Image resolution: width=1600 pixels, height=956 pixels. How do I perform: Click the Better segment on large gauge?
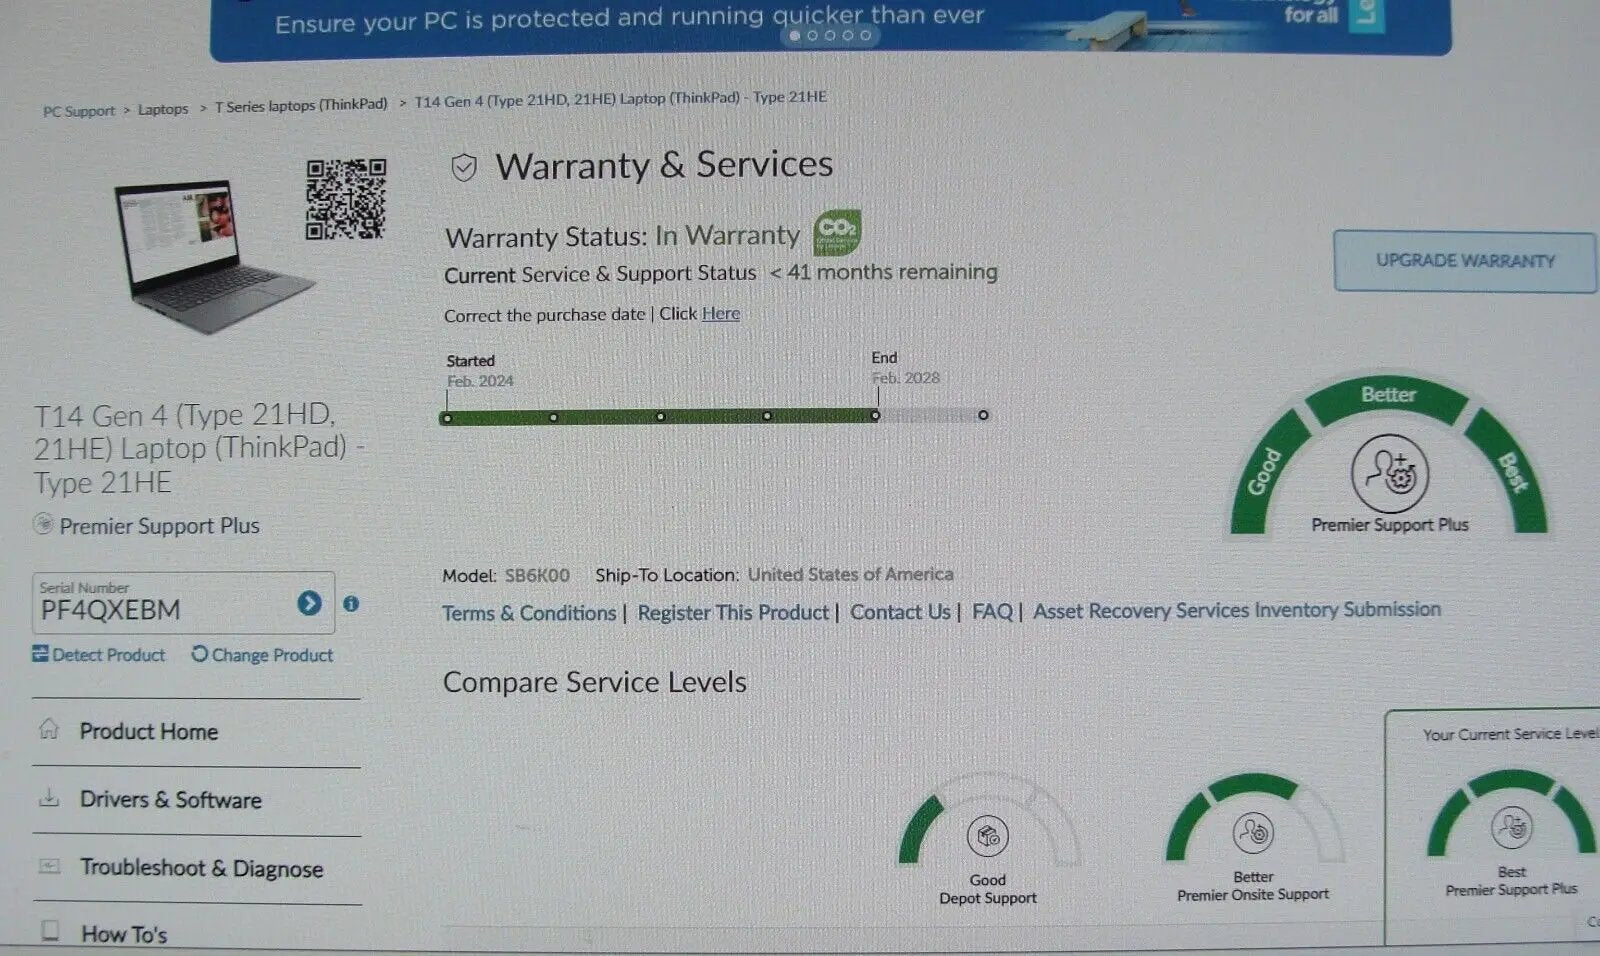1388,398
